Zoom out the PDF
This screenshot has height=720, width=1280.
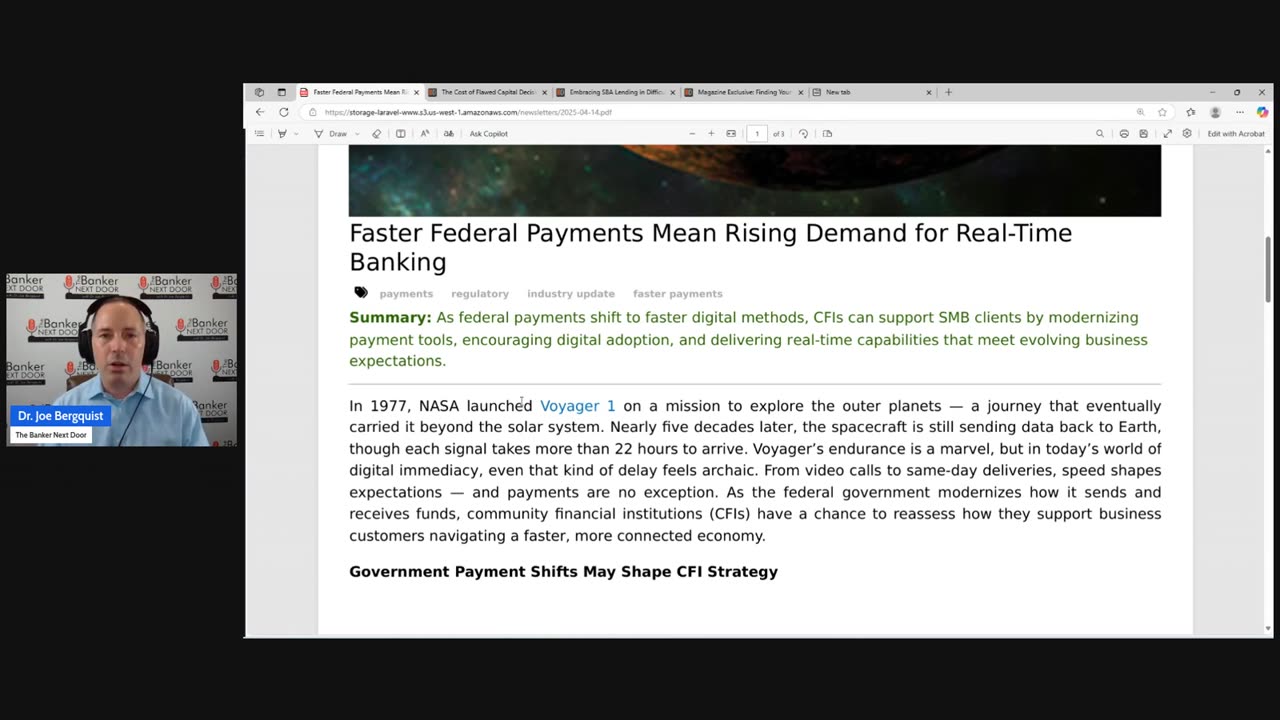coord(692,133)
